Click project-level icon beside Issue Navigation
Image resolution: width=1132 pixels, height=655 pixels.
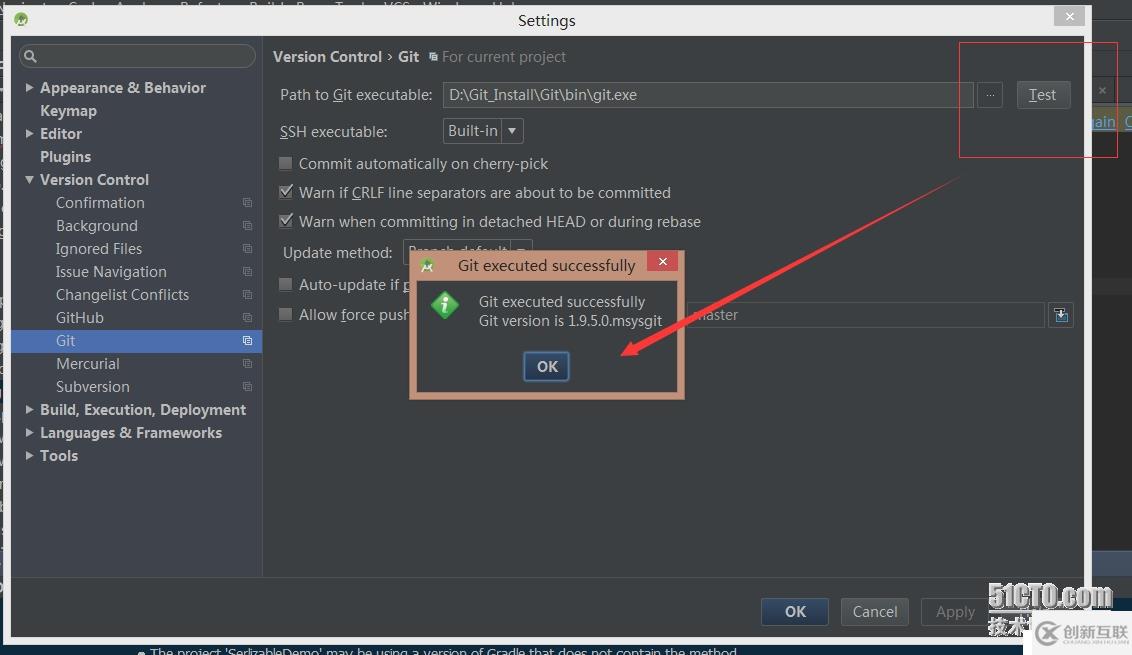(248, 272)
